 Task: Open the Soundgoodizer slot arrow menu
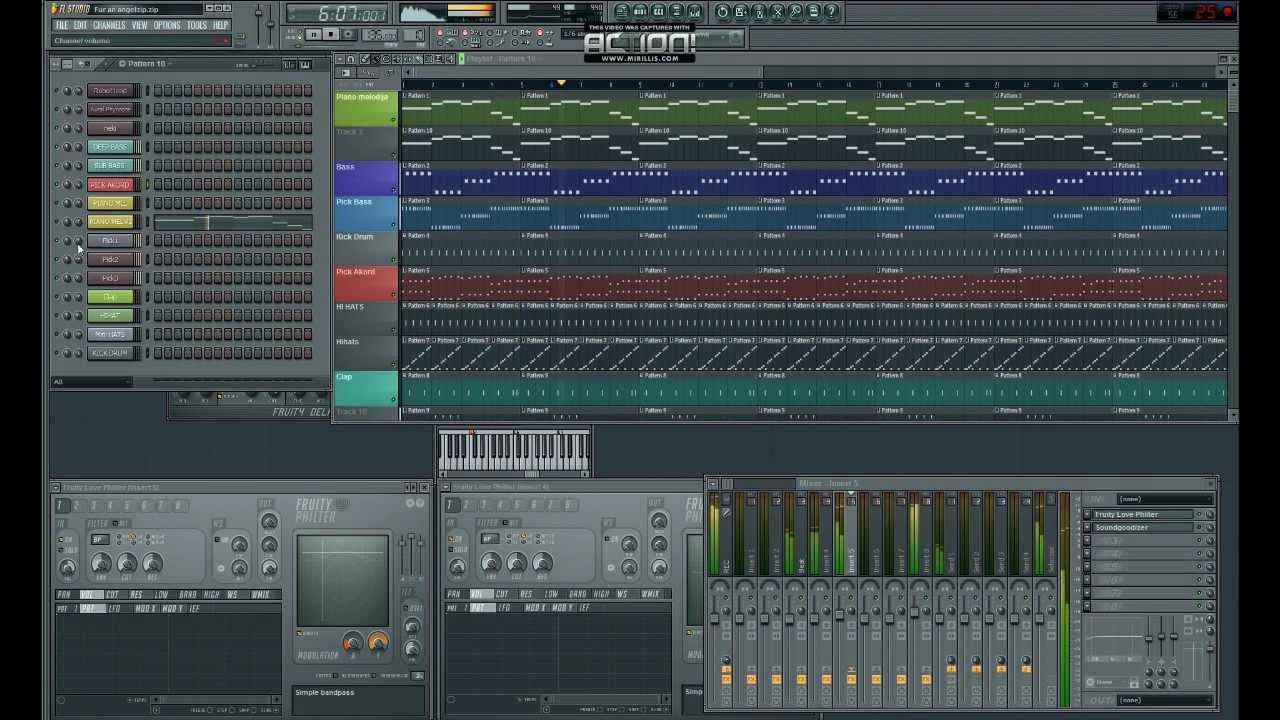click(x=1087, y=527)
